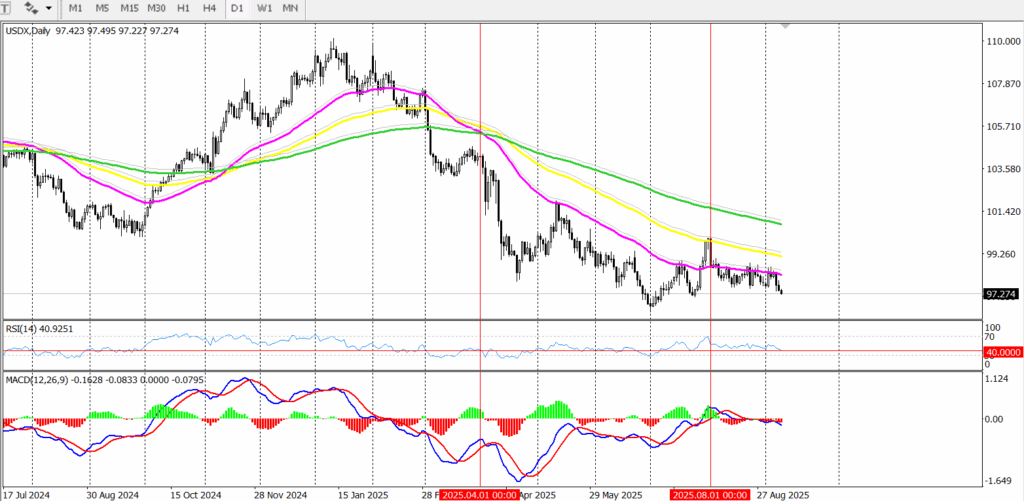The image size is (1024, 501).
Task: Toggle the active D1 daily timeframe
Action: coord(236,8)
